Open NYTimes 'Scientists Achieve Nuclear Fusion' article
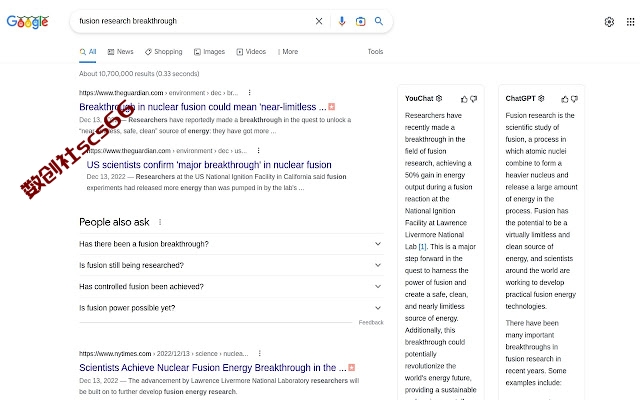Screen dimensions: 640x400 [x=213, y=368]
